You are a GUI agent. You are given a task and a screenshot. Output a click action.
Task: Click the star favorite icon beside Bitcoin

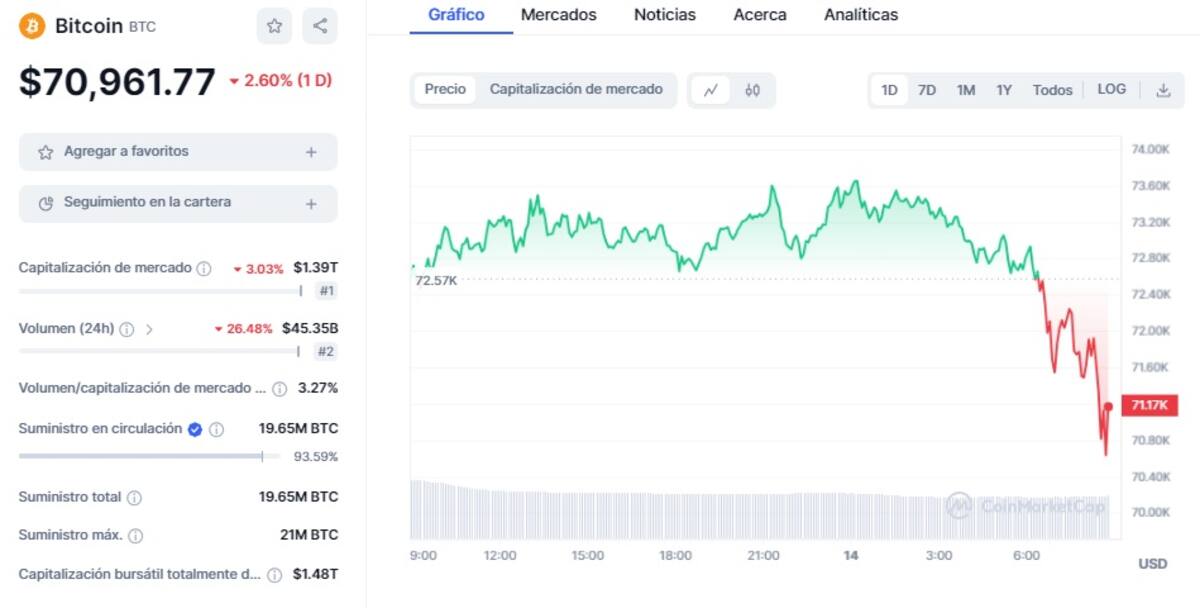(x=274, y=26)
